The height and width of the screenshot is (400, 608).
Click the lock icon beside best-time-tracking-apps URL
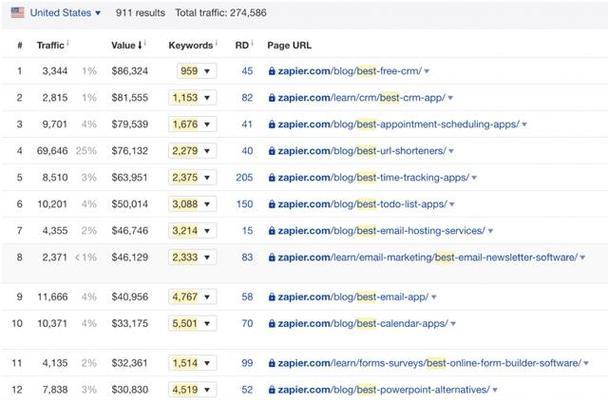coord(272,178)
